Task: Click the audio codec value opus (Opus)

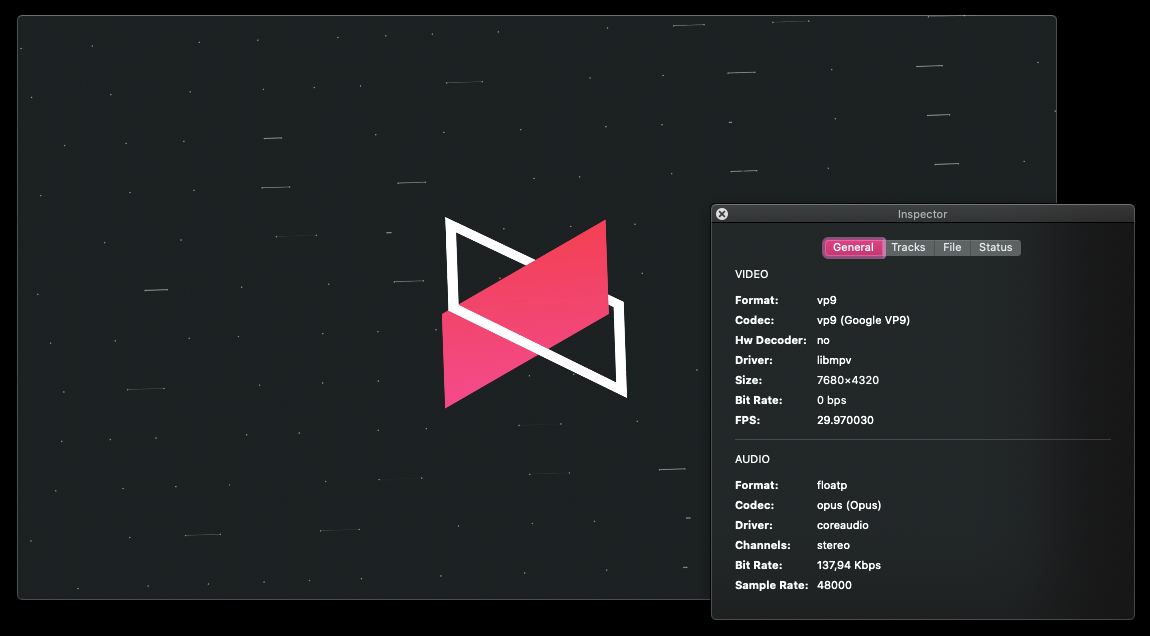Action: pos(848,505)
